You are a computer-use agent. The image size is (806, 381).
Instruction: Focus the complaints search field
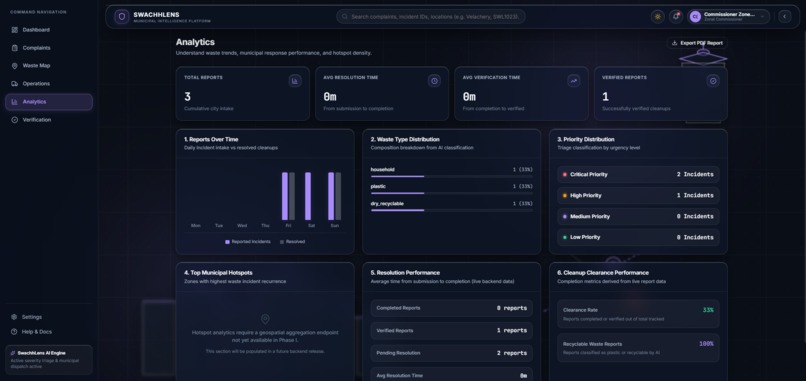click(431, 17)
